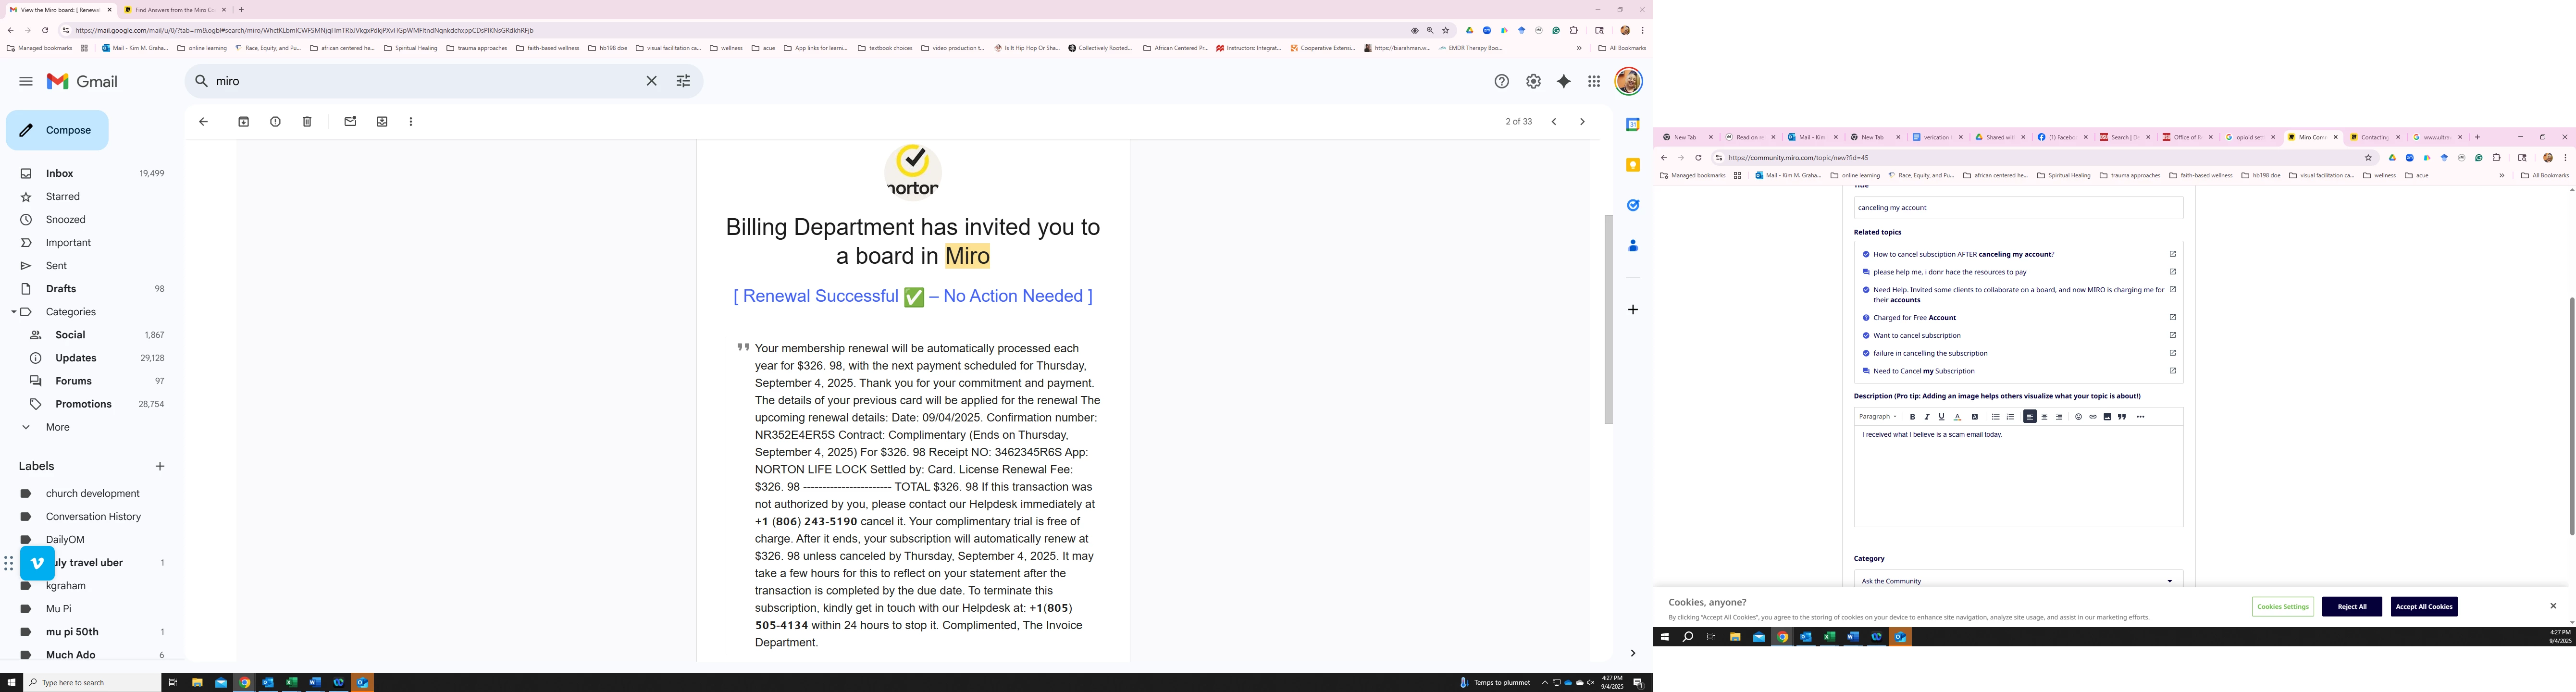Open Google Tasks in Gmail side panel
Screen dimensions: 2576x692
1633,205
